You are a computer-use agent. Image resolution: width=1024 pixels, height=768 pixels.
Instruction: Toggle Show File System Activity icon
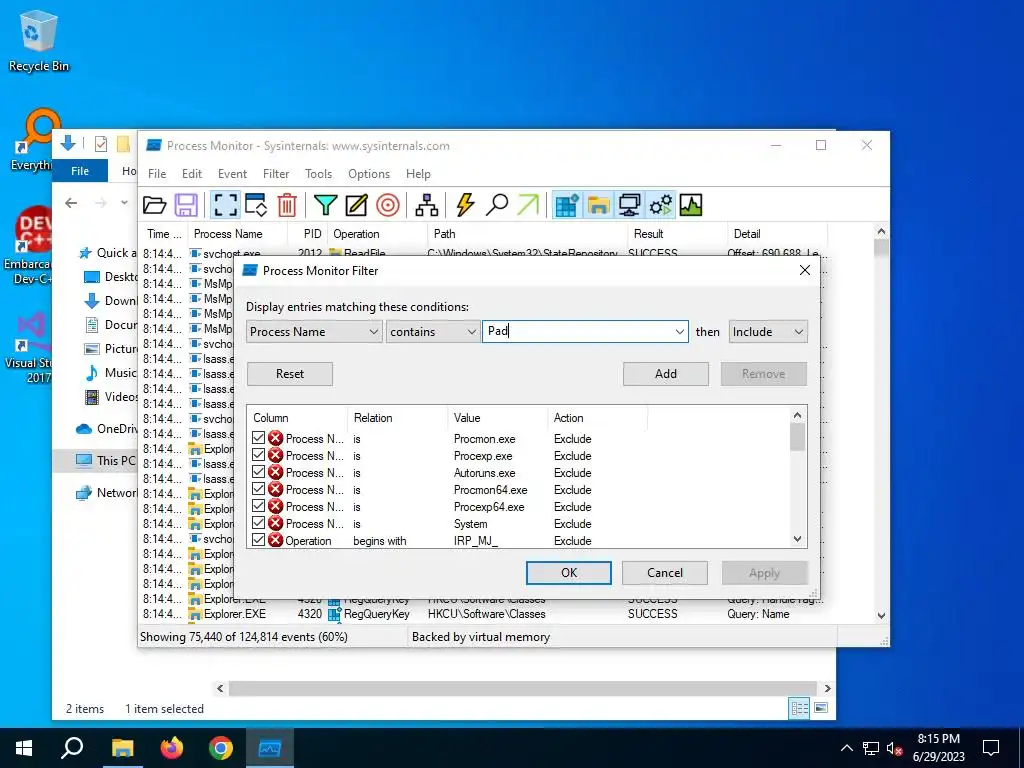point(598,205)
